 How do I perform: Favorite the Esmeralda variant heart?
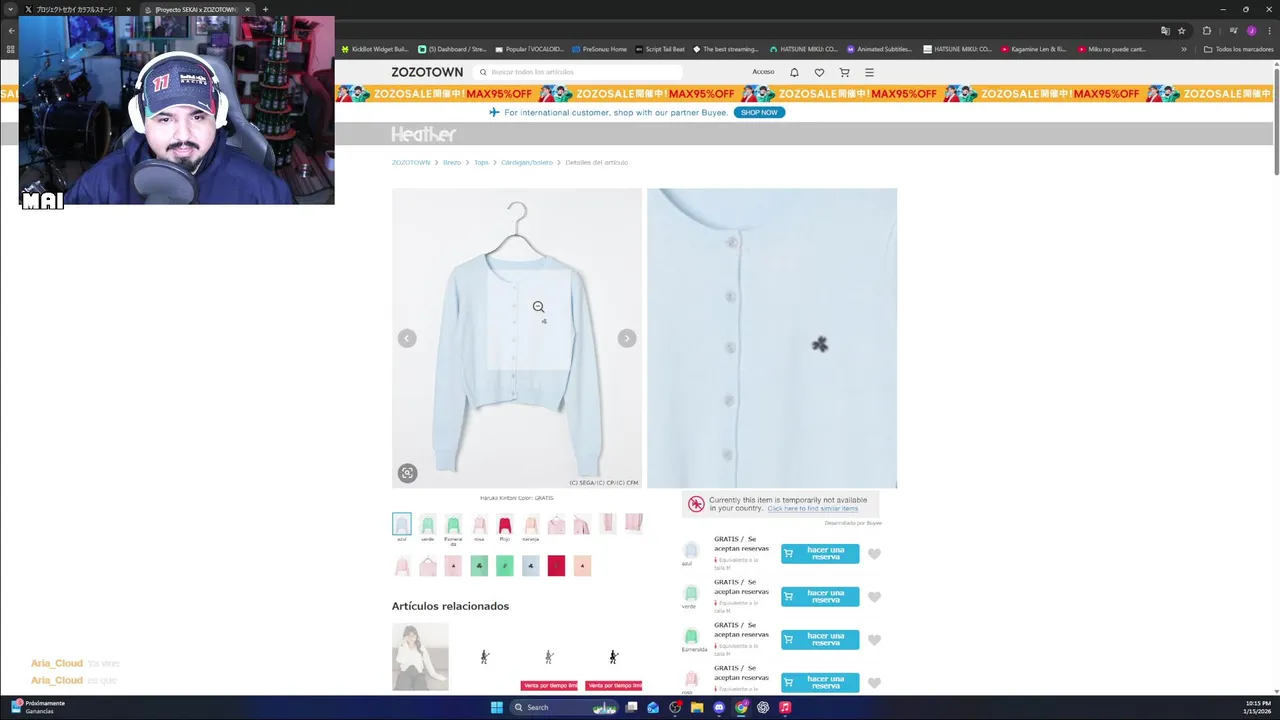coord(874,640)
